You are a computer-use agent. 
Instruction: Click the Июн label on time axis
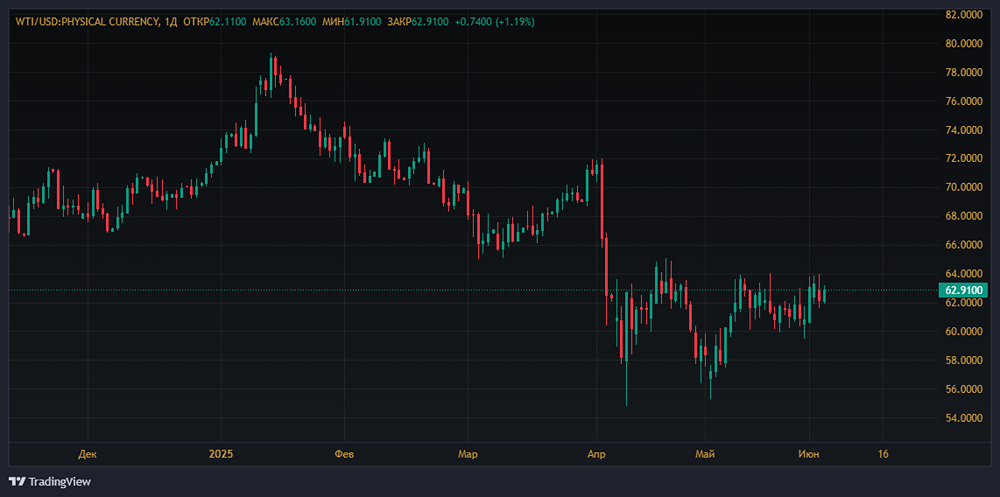(x=809, y=454)
